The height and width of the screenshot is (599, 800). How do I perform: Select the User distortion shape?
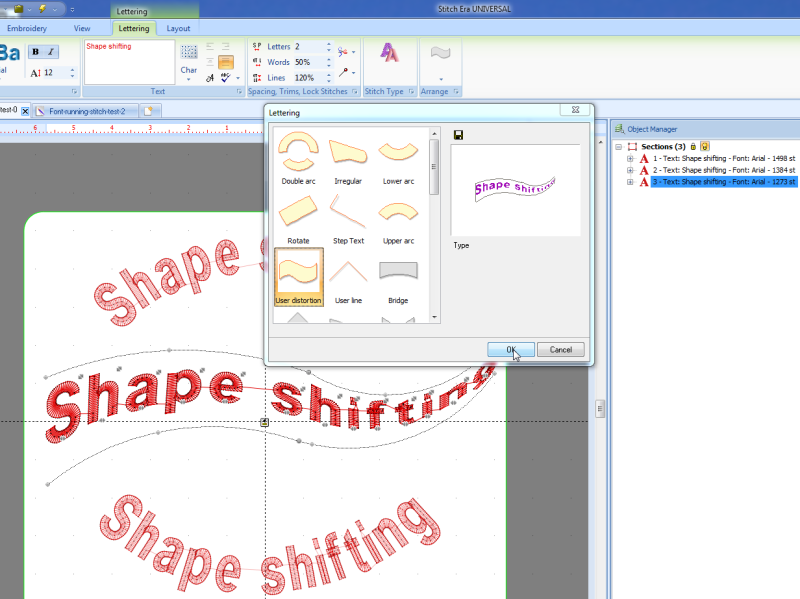pos(298,277)
